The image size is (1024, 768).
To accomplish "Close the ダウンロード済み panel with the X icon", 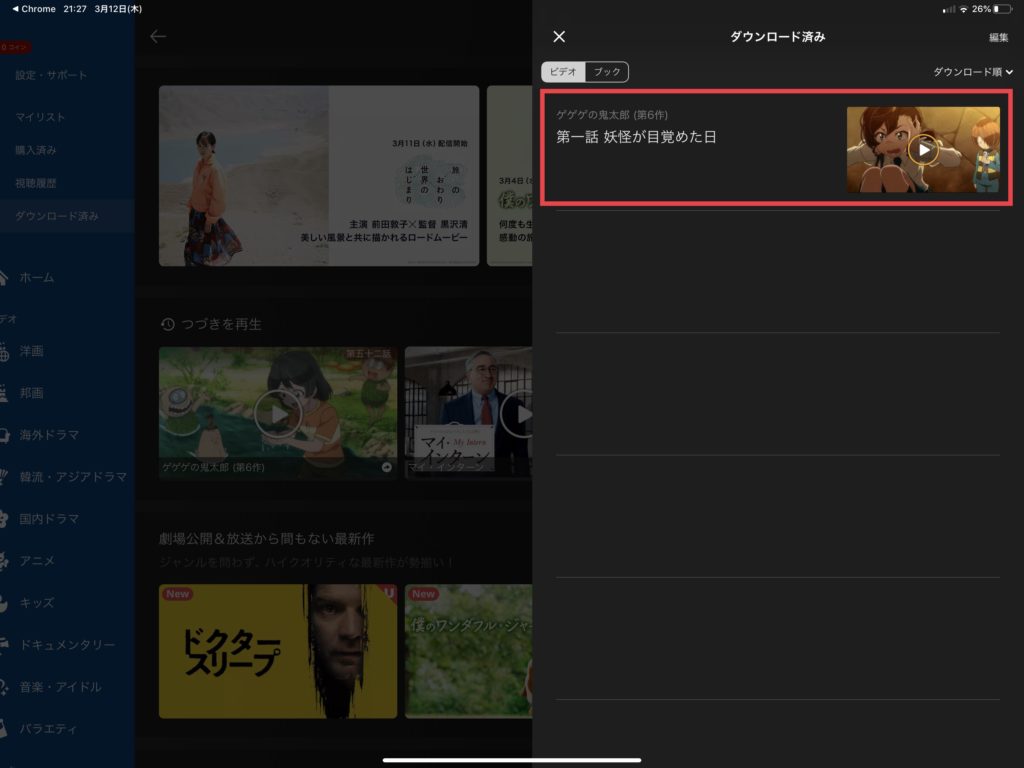I will (559, 37).
